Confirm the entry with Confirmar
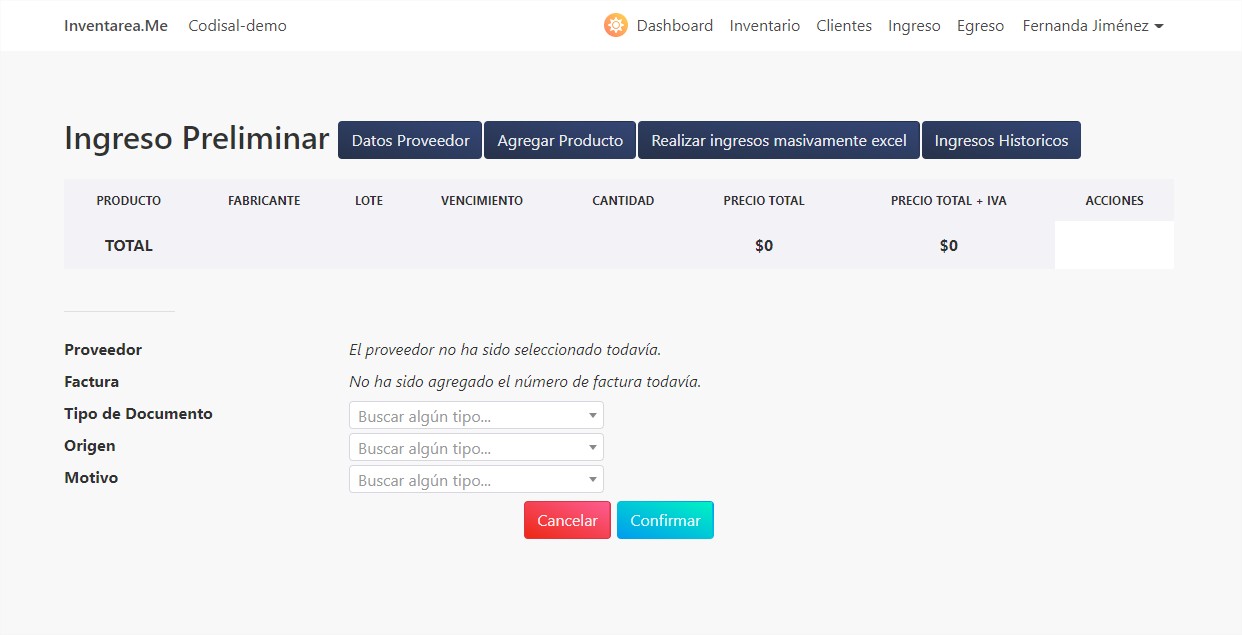 coord(665,520)
